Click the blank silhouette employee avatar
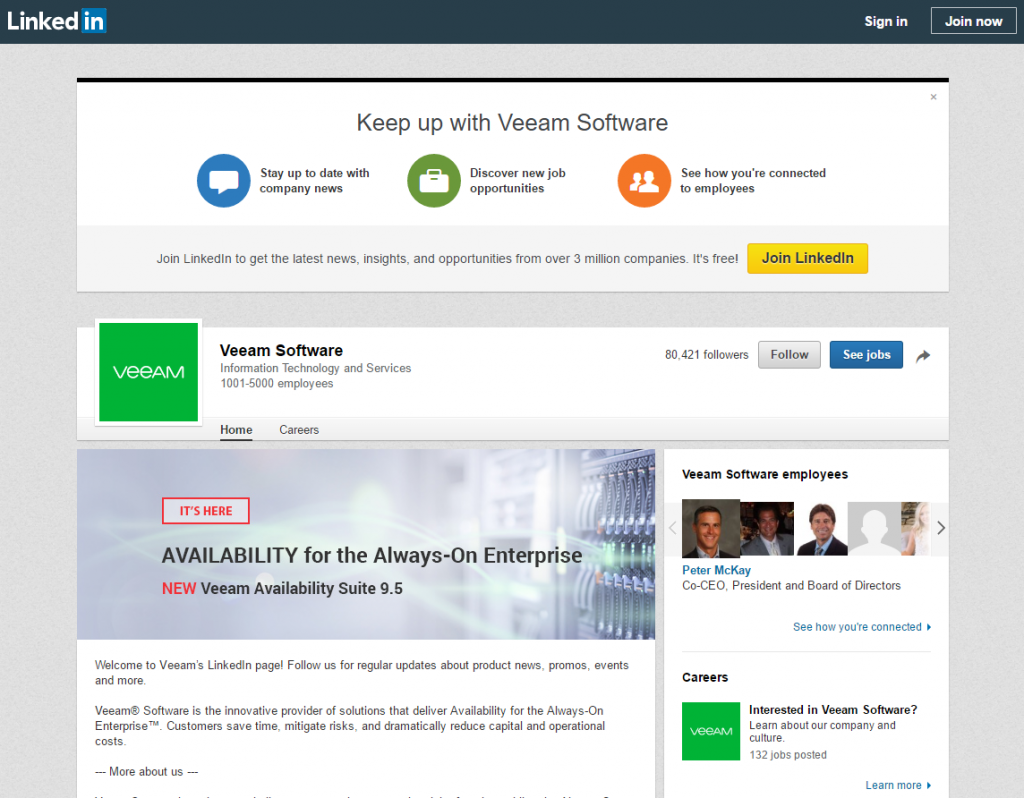Viewport: 1024px width, 798px height. coord(874,528)
